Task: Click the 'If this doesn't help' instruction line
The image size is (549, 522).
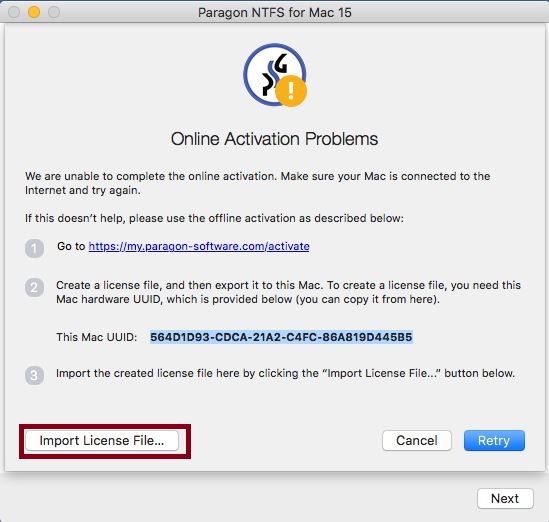Action: tap(214, 218)
